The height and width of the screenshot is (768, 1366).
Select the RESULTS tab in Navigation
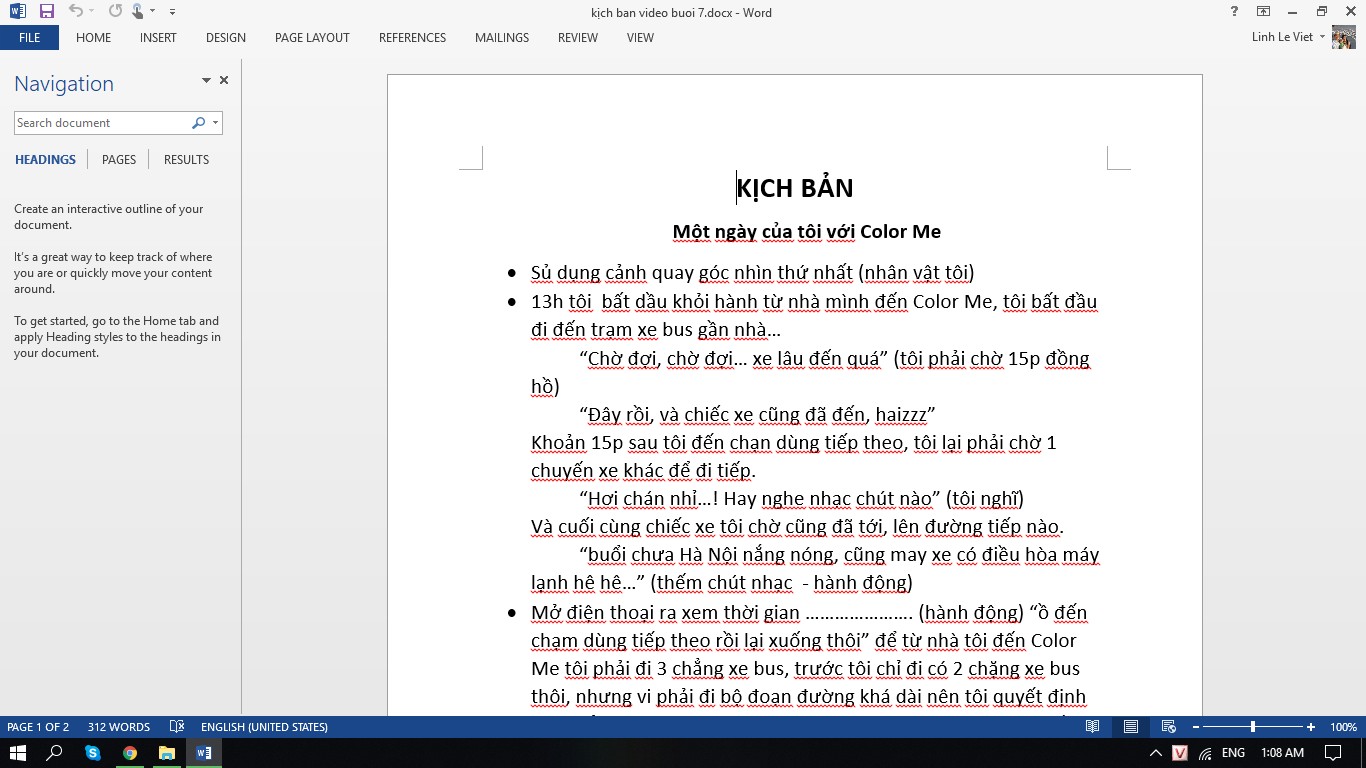(186, 160)
